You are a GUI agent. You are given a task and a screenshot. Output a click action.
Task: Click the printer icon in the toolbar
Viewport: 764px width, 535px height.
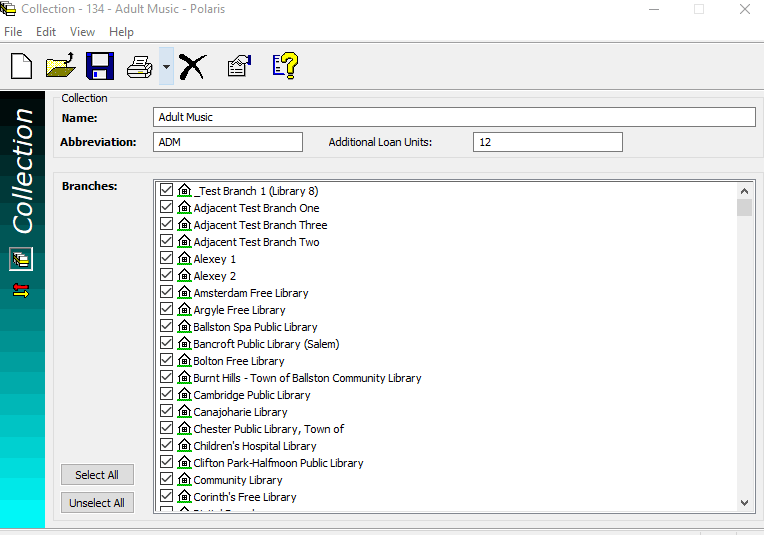140,67
